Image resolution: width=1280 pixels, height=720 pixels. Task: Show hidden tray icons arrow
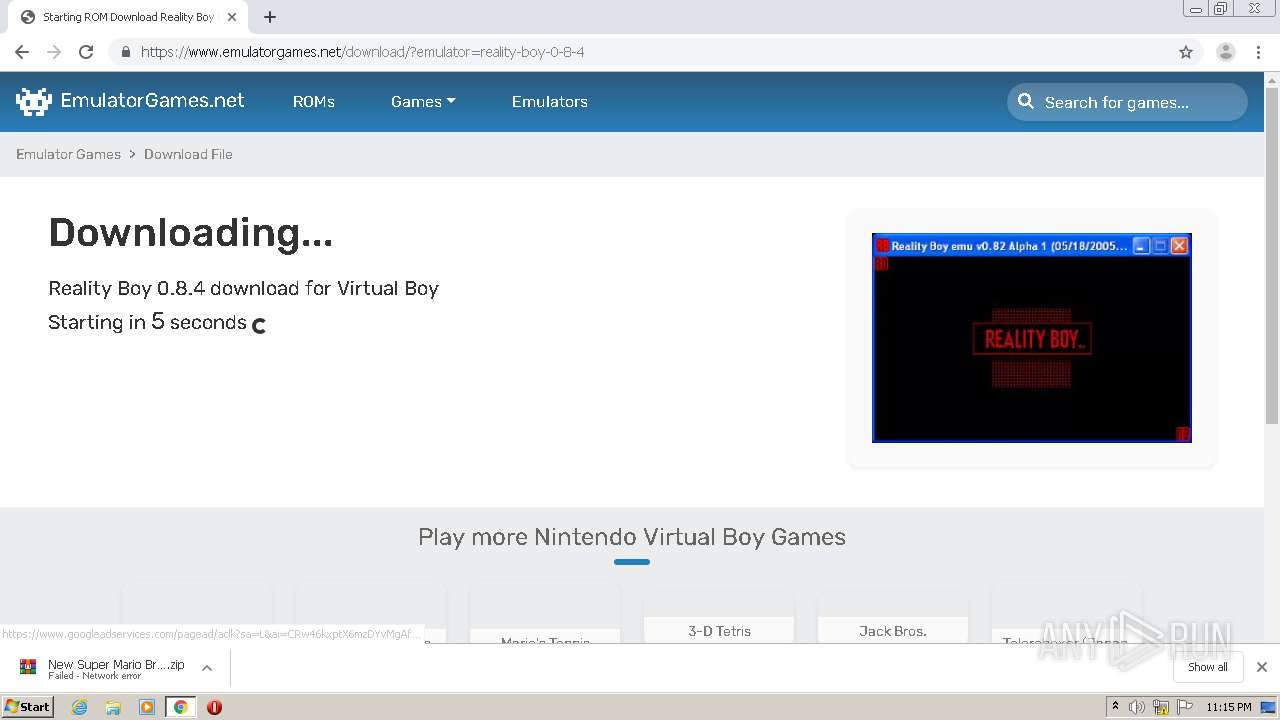point(1115,707)
